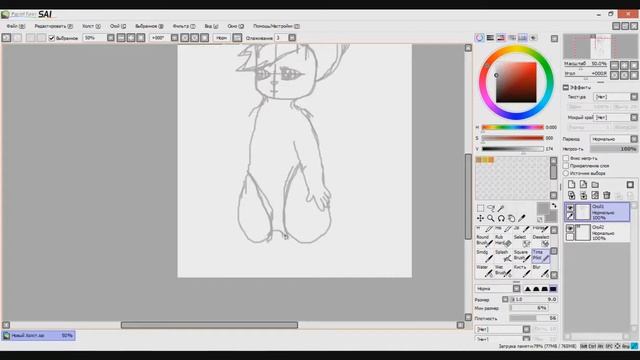Select the Источник выбора radio option
Viewport: 640px width, 360px height.
[x=566, y=173]
